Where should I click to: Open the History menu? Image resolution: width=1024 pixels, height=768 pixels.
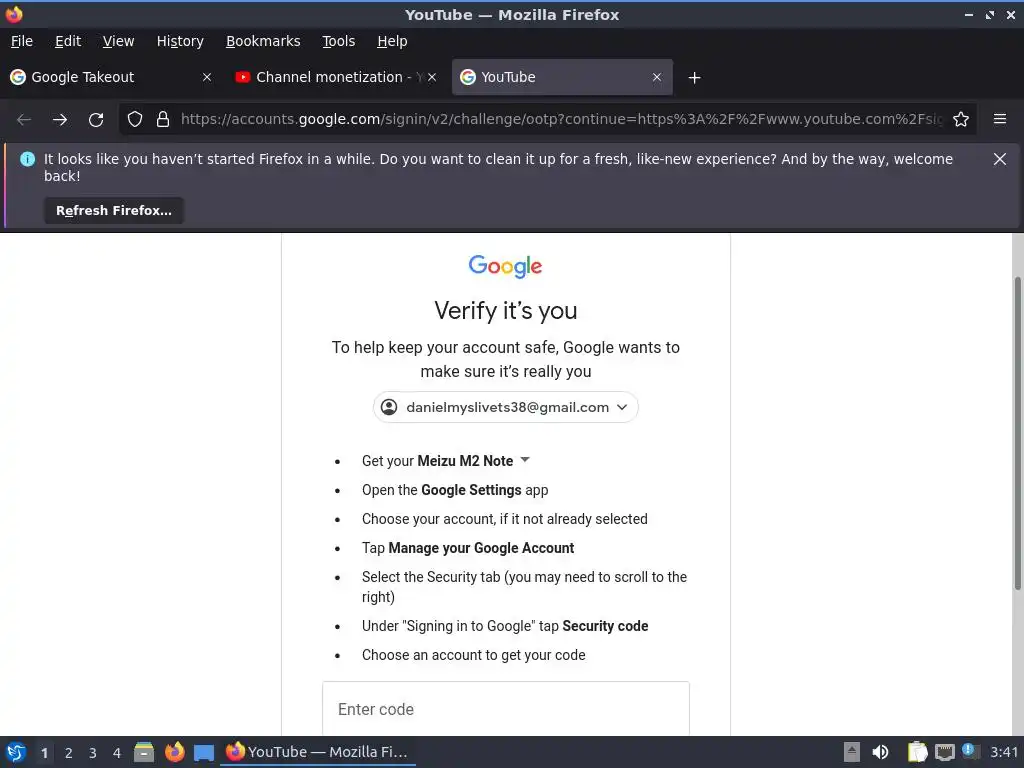180,41
